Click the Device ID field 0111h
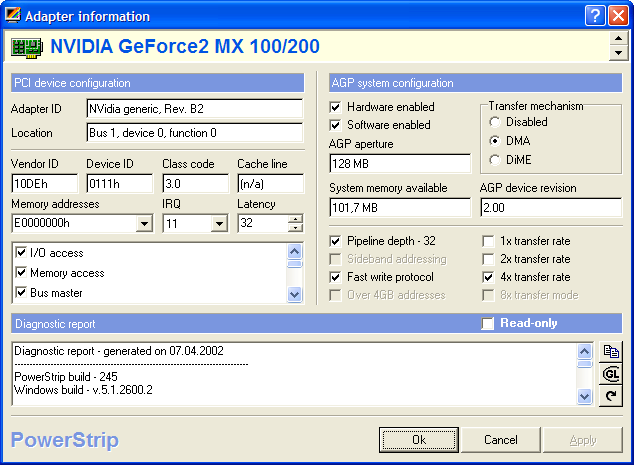634x465 pixels. click(x=120, y=184)
